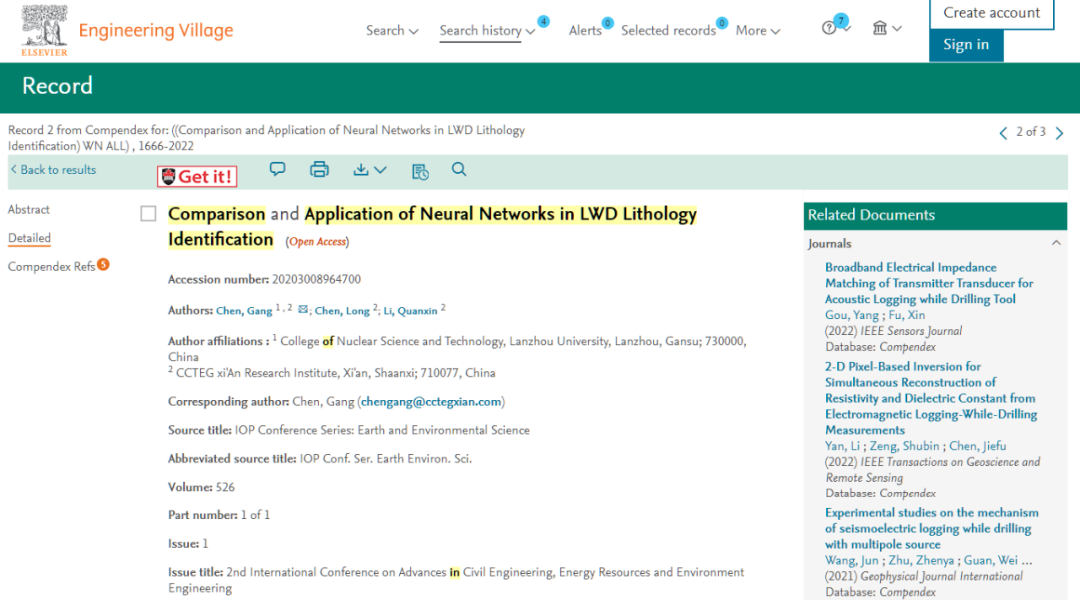Go to previous record arrow

(1003, 133)
